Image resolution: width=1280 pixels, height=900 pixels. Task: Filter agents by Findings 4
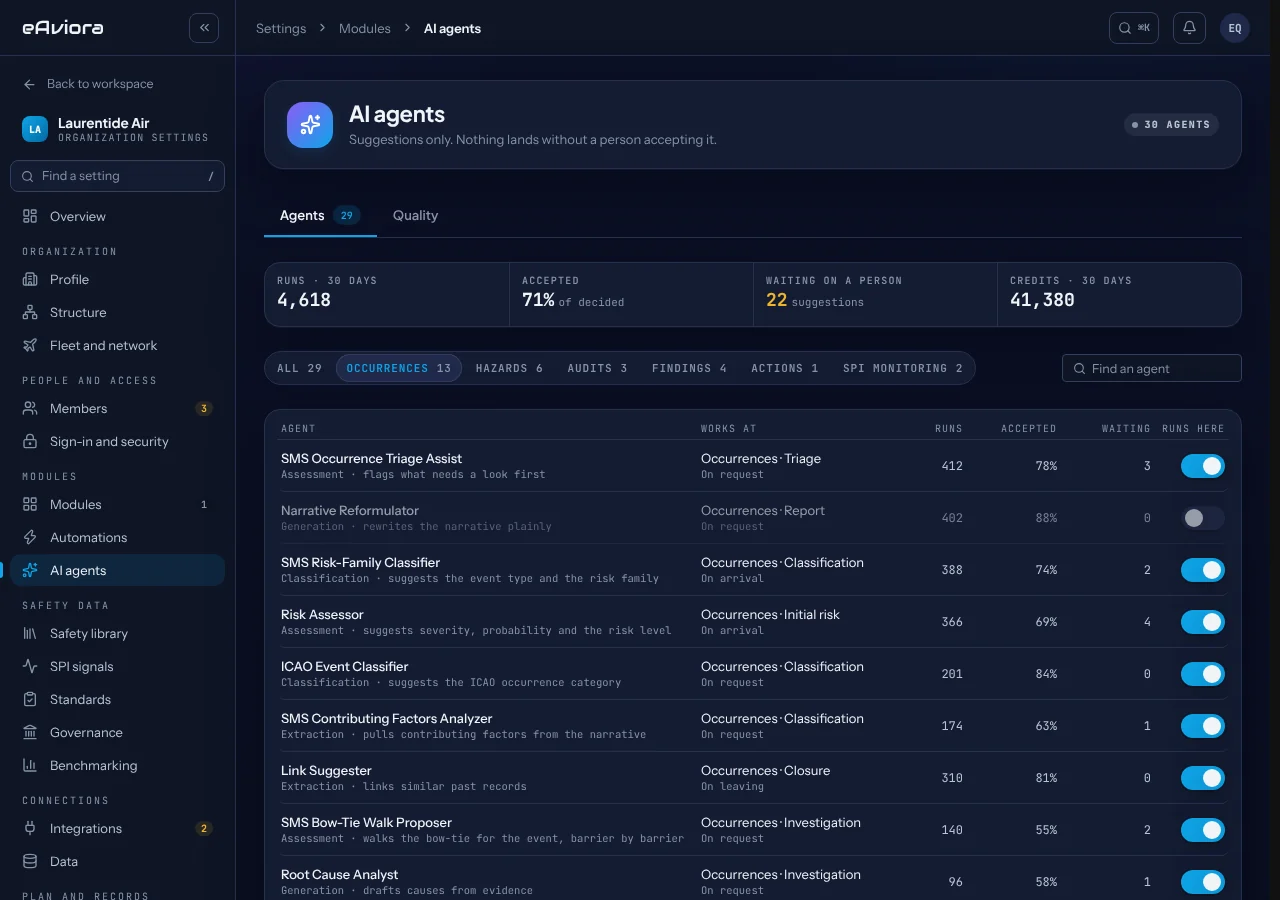click(689, 368)
